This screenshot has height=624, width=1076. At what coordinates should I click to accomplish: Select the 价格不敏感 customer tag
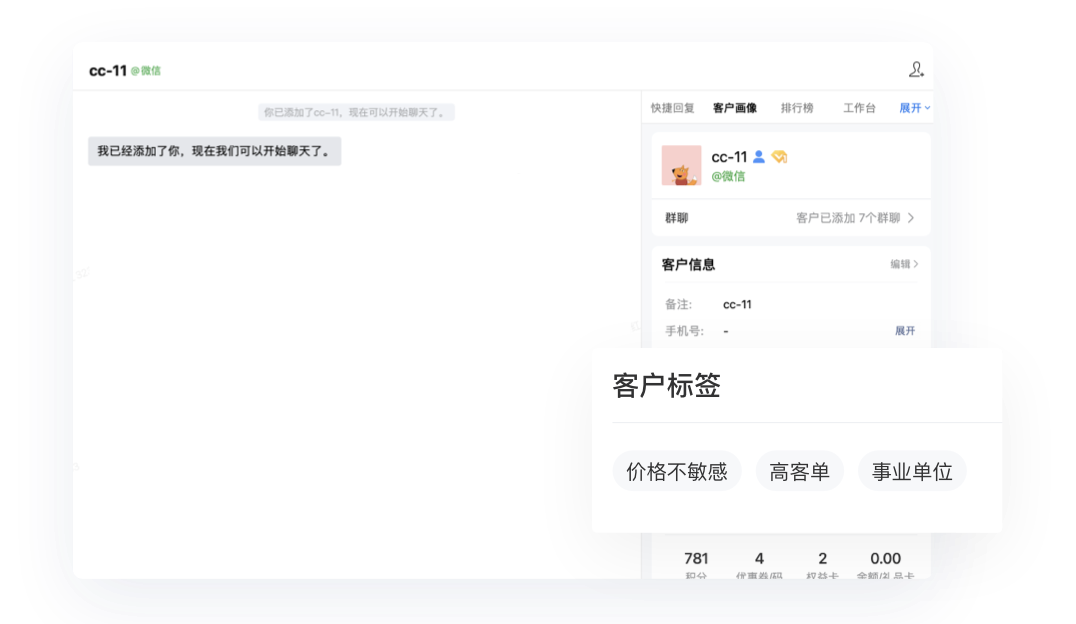click(x=677, y=472)
